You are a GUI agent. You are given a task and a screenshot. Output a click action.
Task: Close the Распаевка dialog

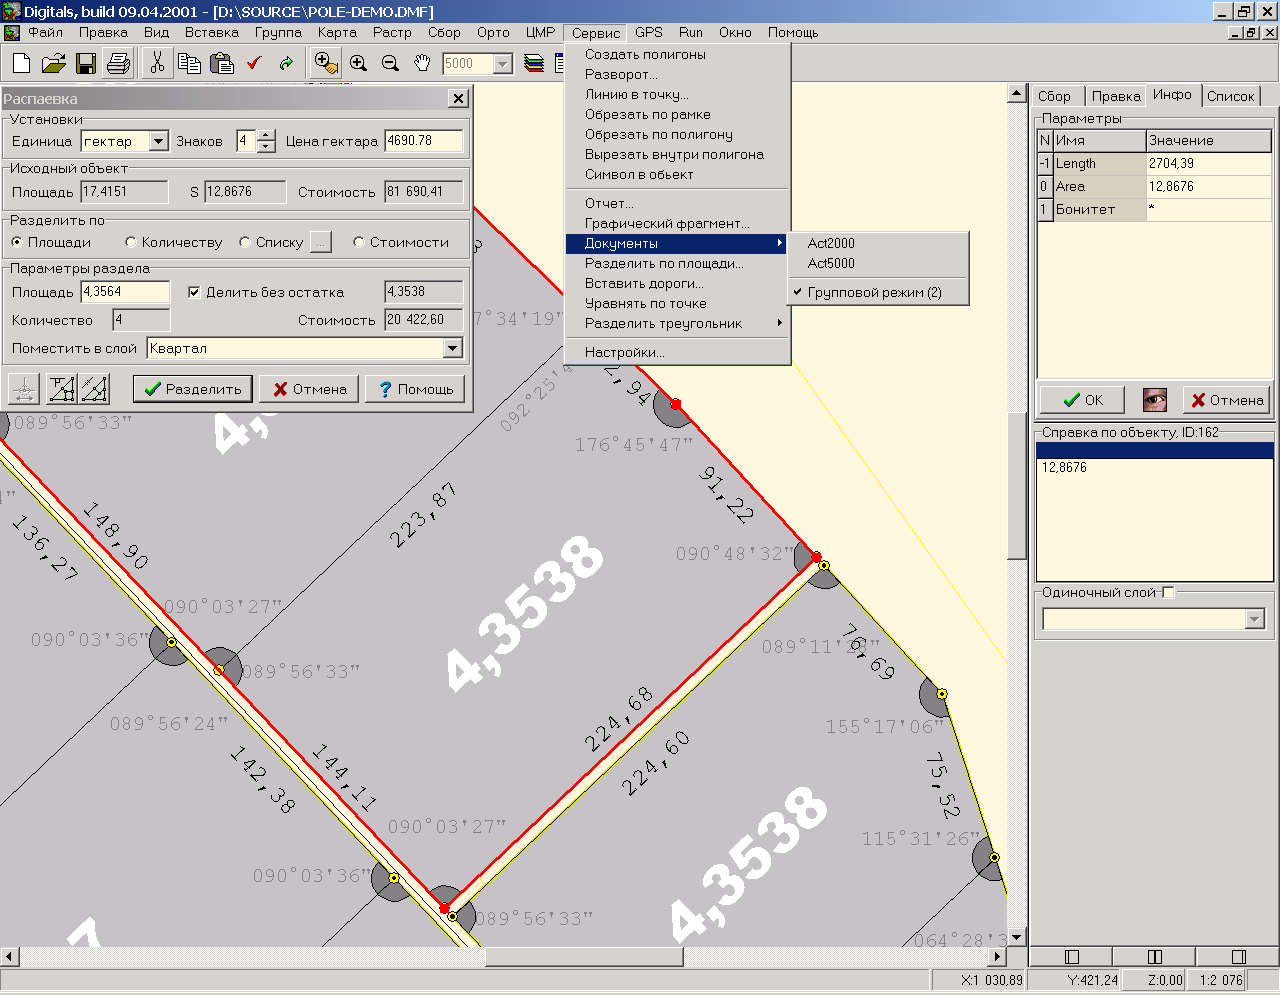point(458,98)
